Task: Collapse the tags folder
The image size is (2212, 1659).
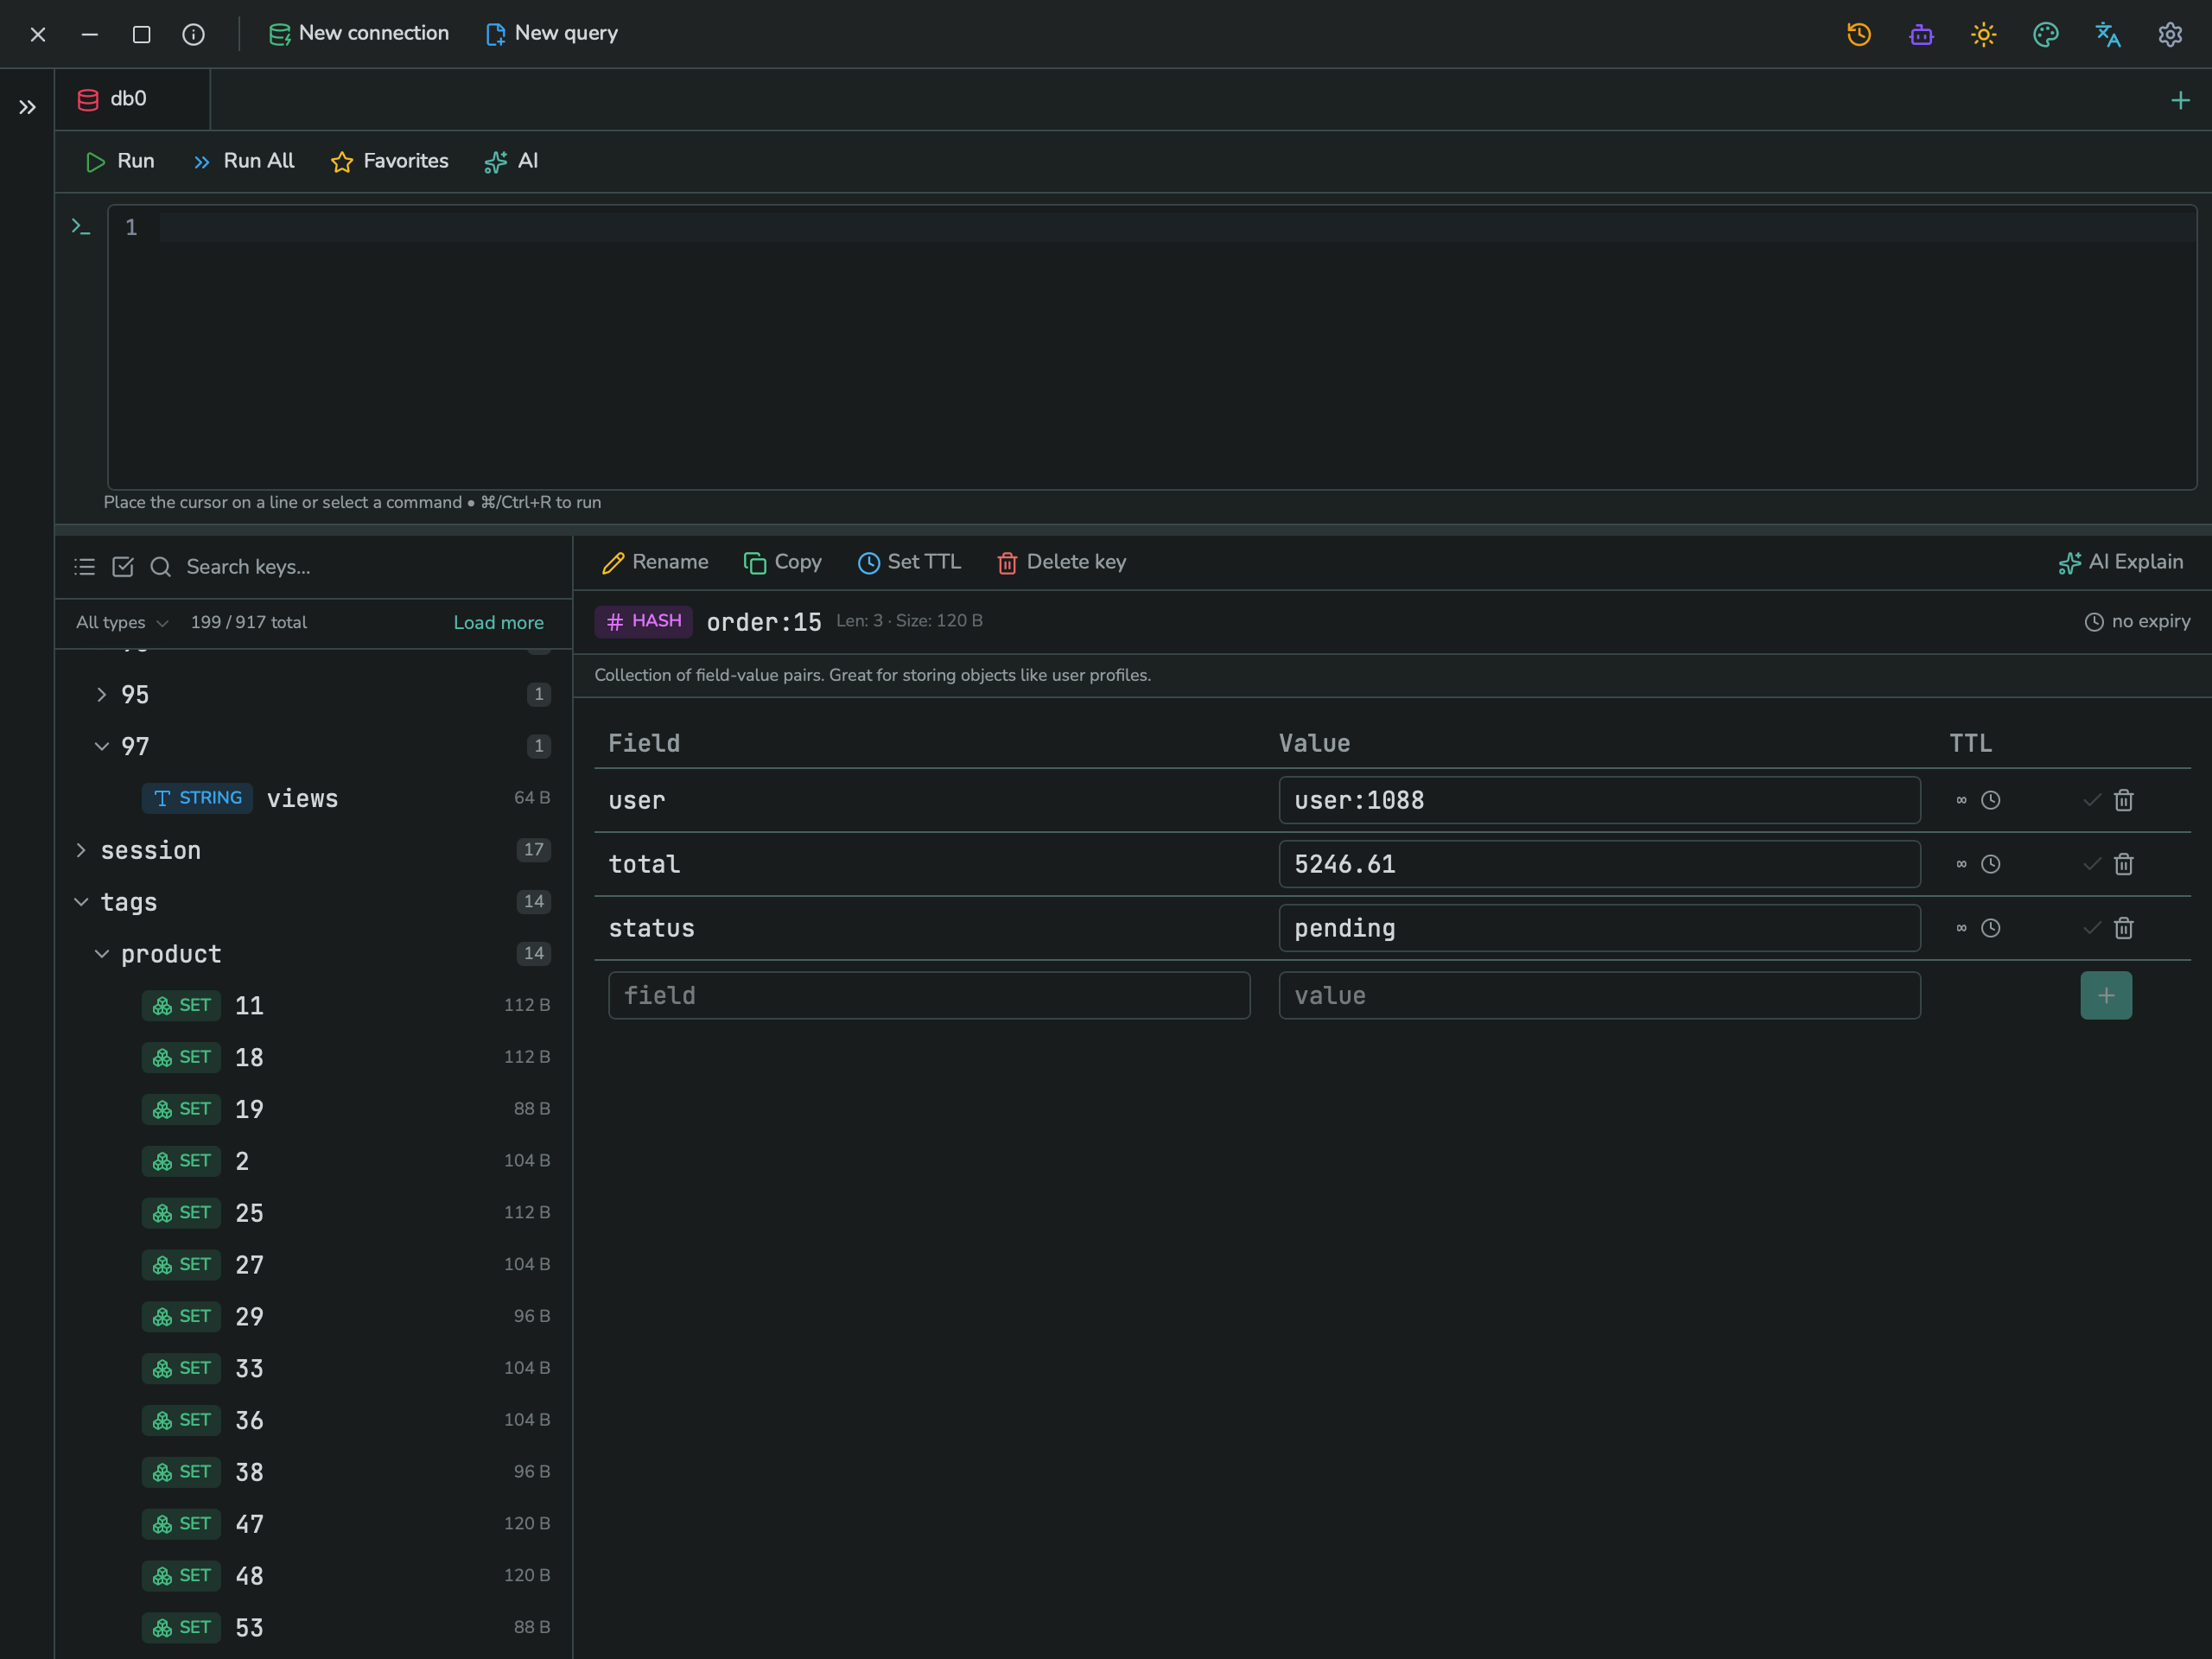Action: click(313, 902)
